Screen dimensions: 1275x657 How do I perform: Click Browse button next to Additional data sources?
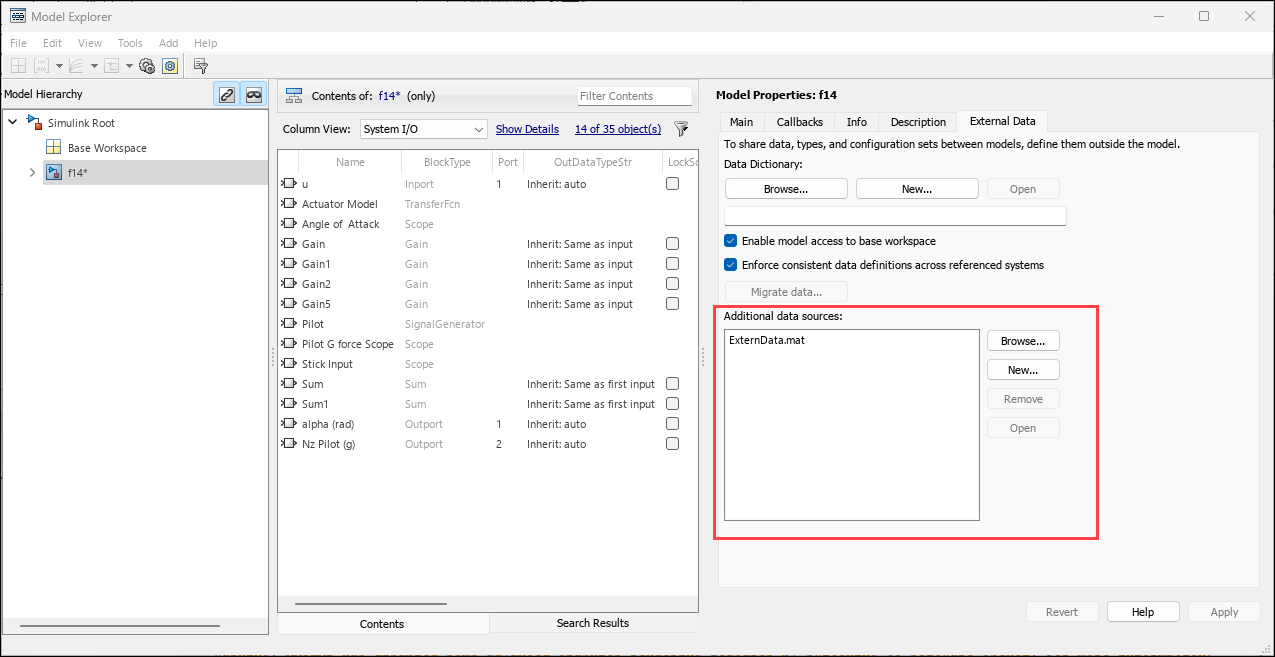pos(1023,341)
